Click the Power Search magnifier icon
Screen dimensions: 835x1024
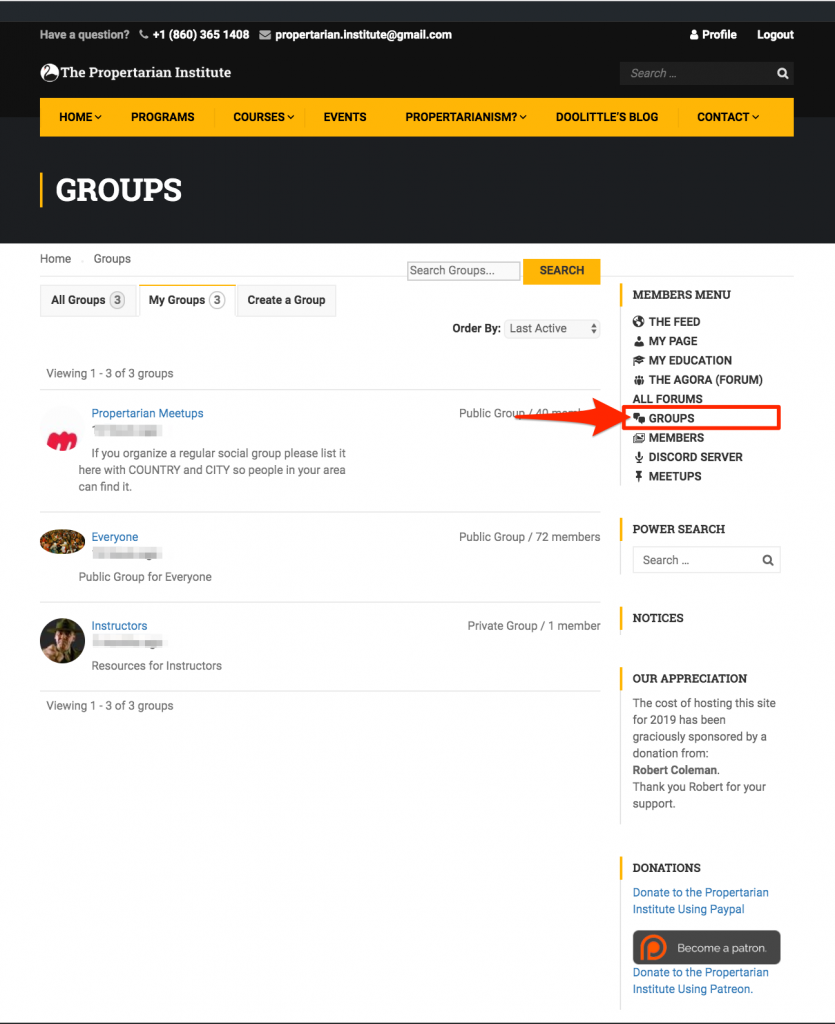click(767, 560)
